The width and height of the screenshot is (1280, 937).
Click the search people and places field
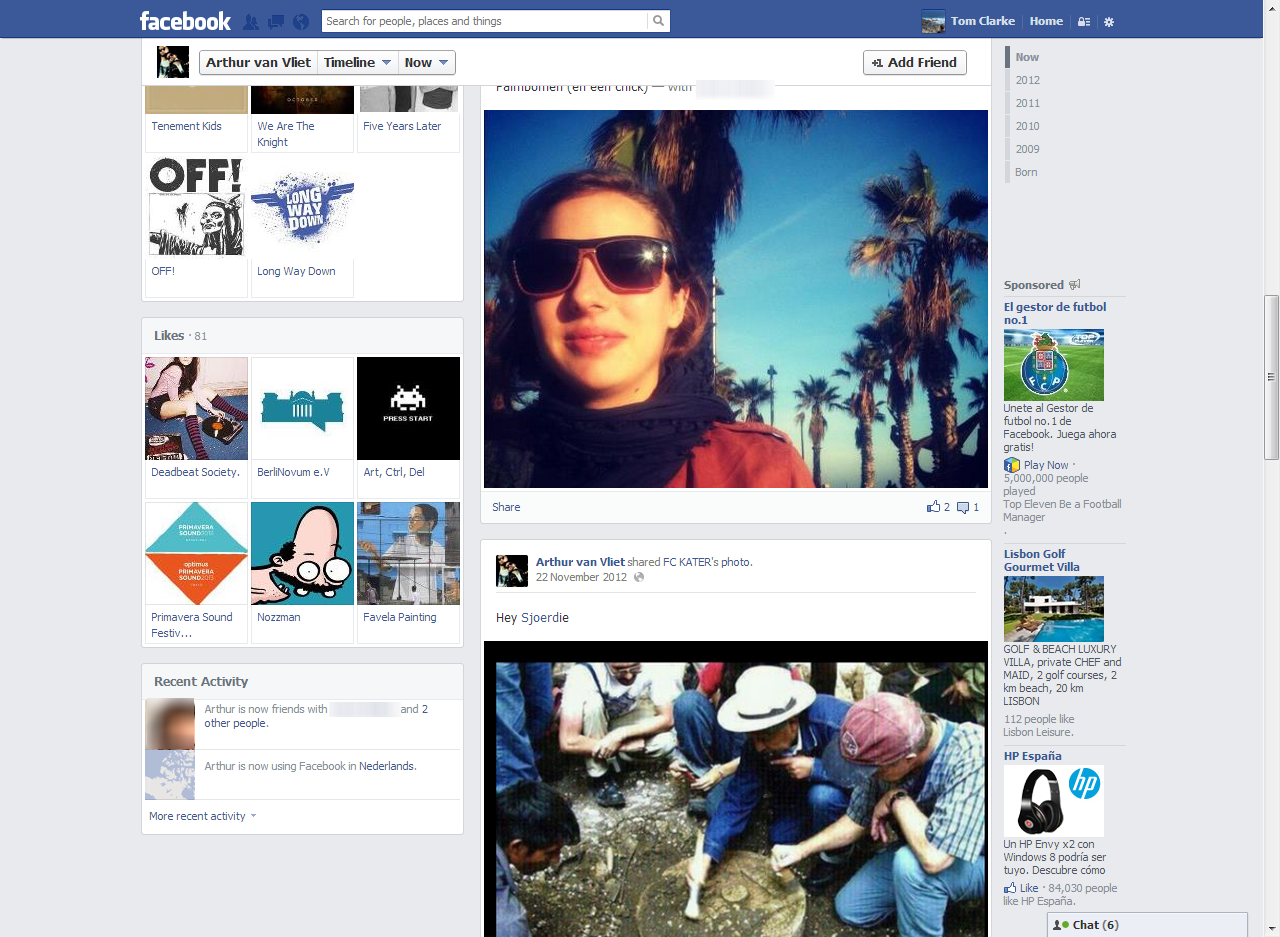point(485,21)
